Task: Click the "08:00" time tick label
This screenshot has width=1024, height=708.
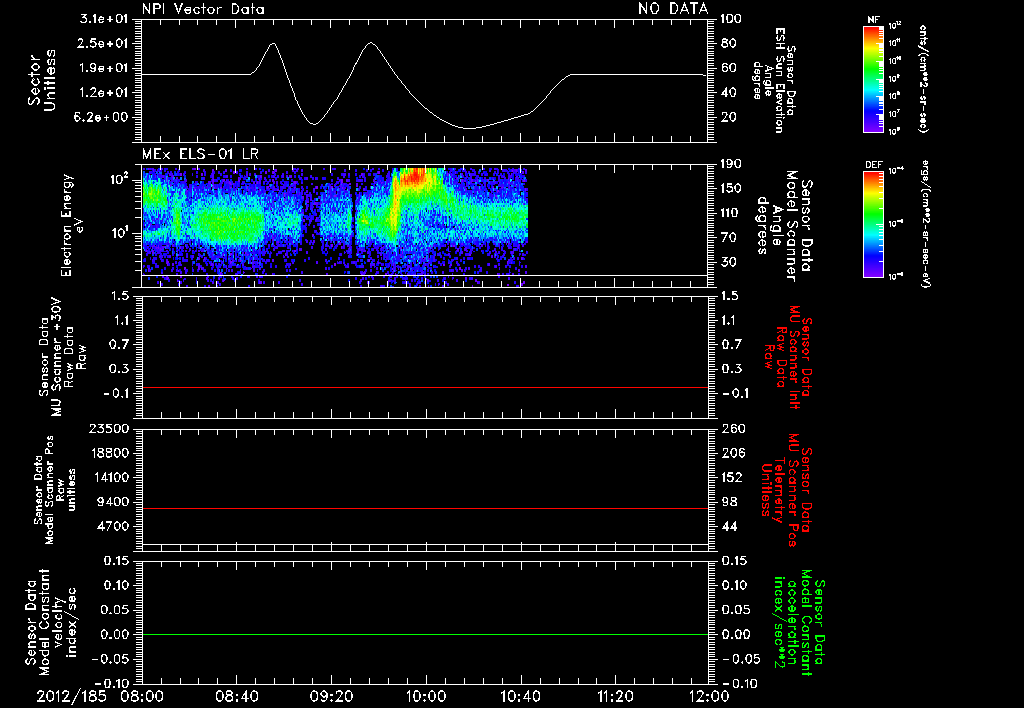Action: tap(142, 696)
